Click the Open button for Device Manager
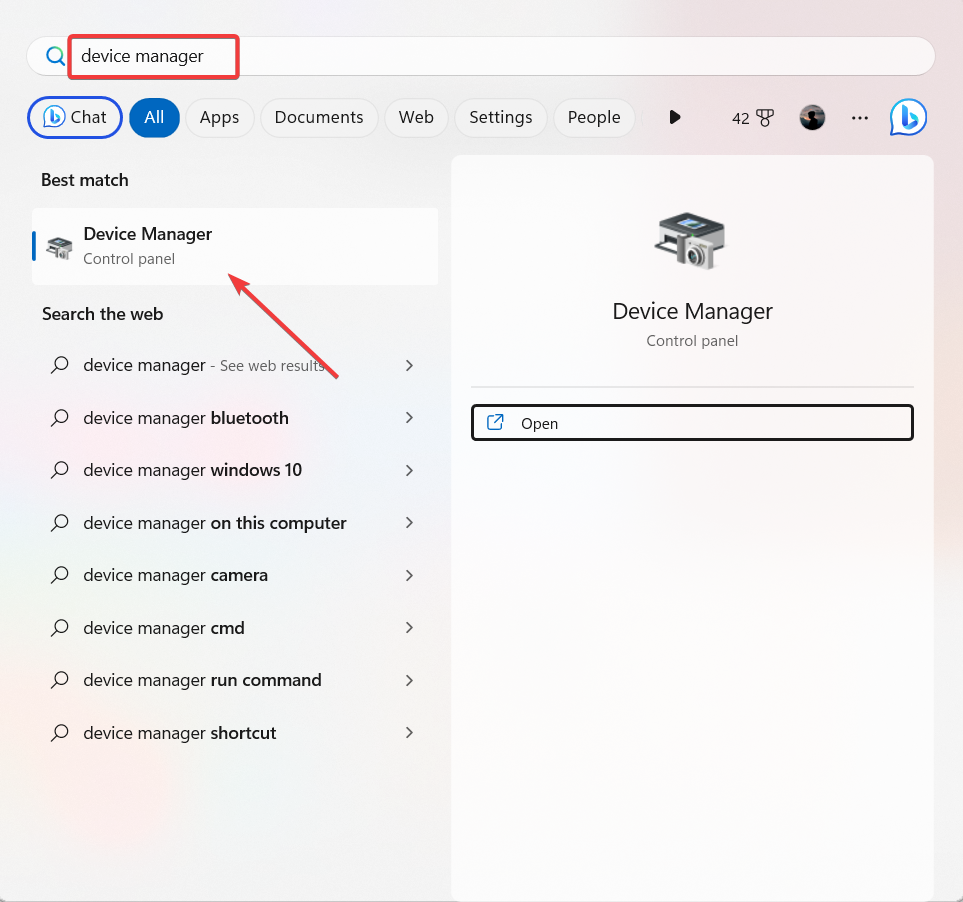Viewport: 963px width, 902px height. point(692,422)
